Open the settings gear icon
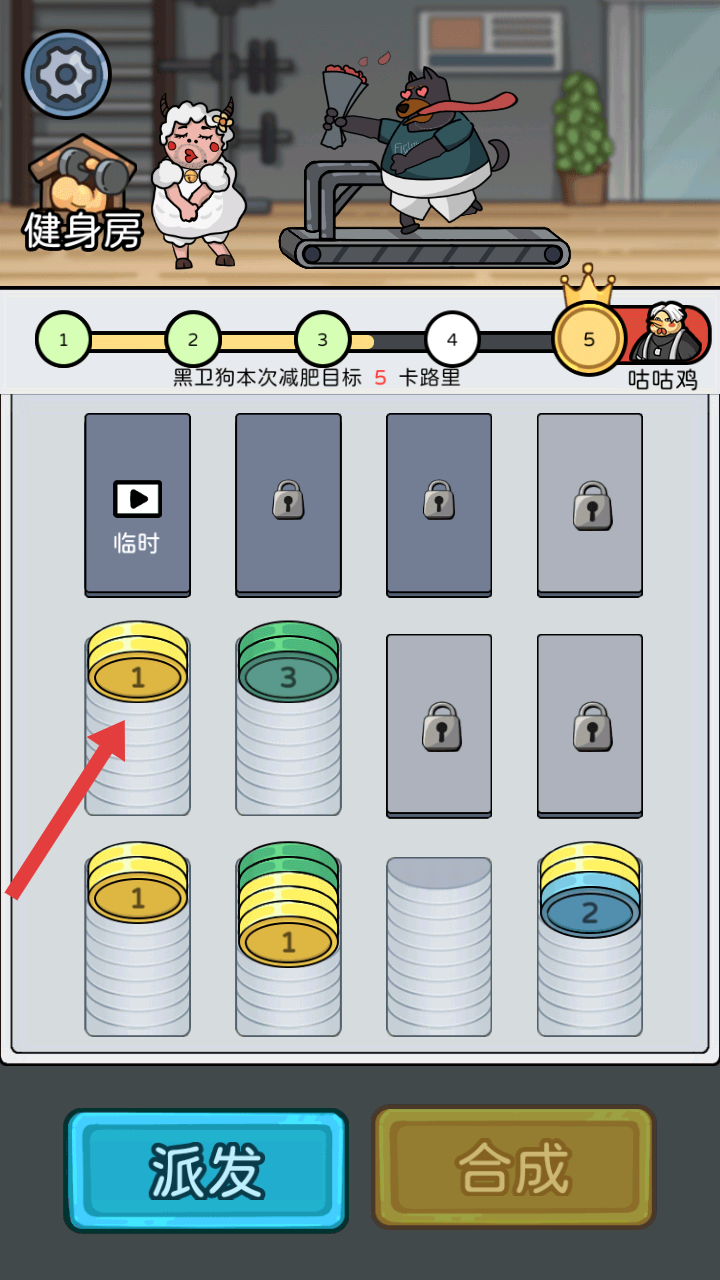Viewport: 720px width, 1280px height. [66, 74]
